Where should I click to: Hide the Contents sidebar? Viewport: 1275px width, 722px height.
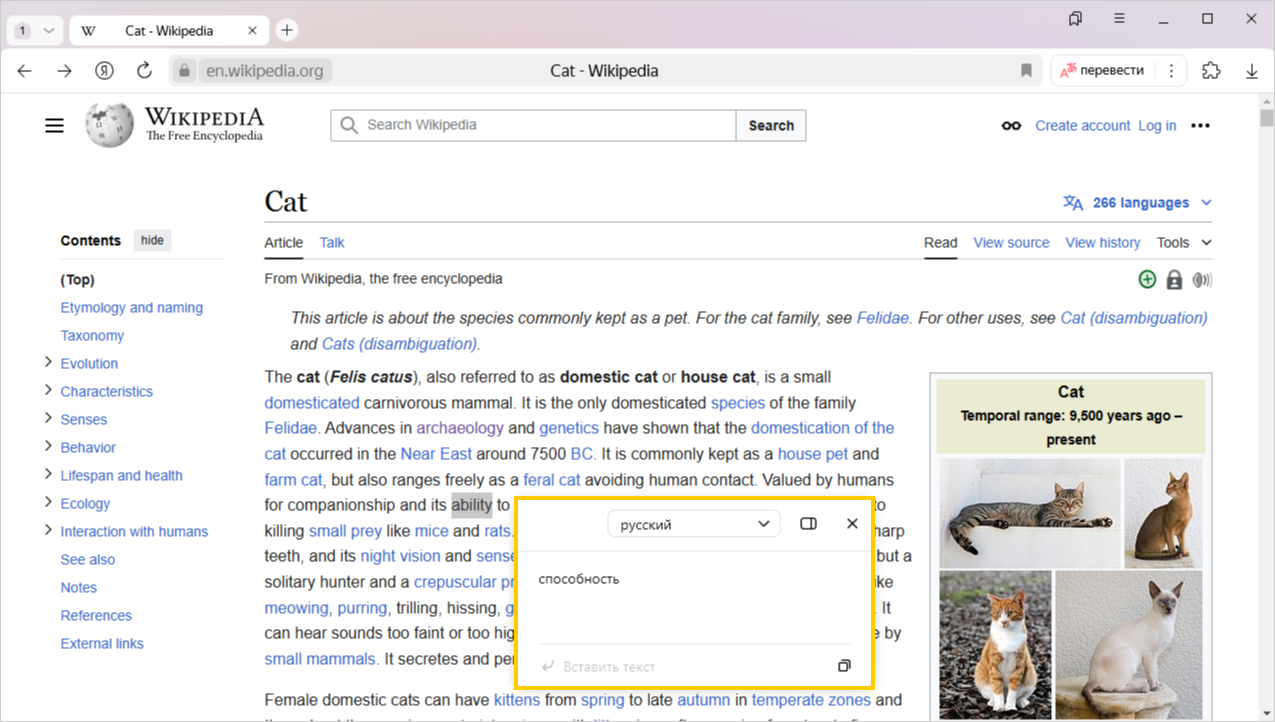pos(152,241)
